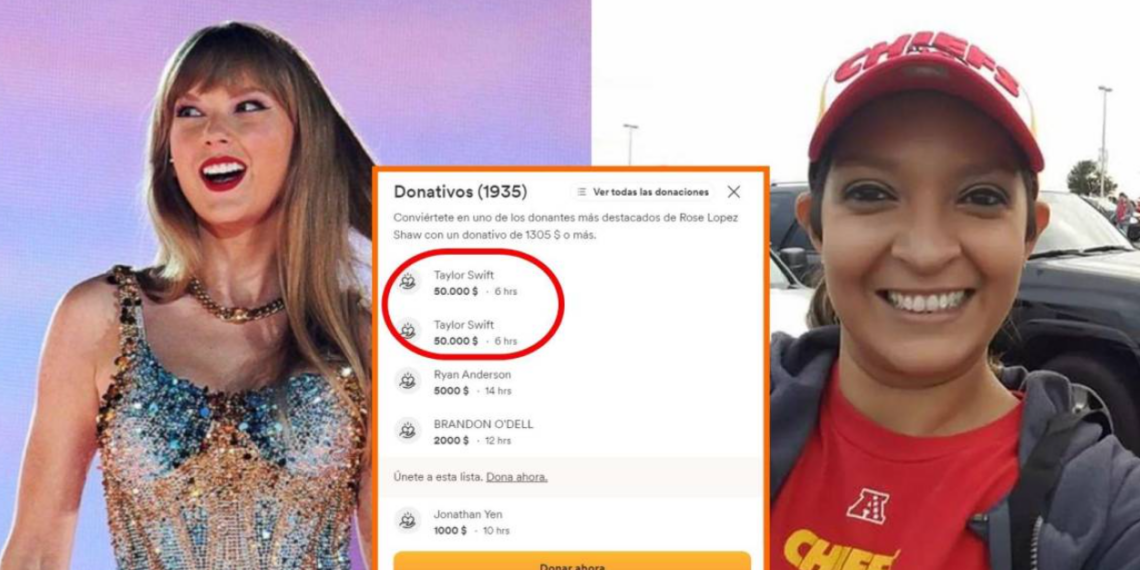Select the second Taylor Swift donor name
The height and width of the screenshot is (570, 1140).
pos(464,324)
